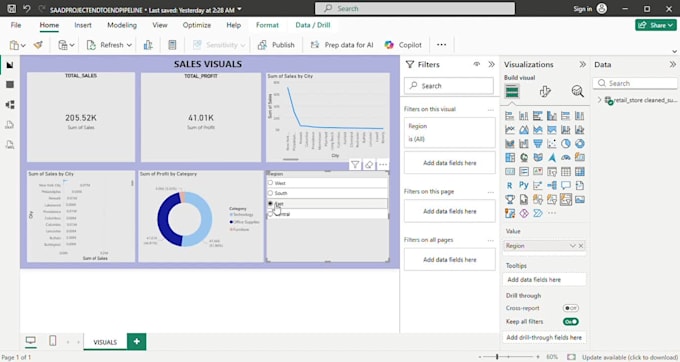Open the Region field chevron in Value
The width and height of the screenshot is (680, 362).
pyautogui.click(x=572, y=246)
